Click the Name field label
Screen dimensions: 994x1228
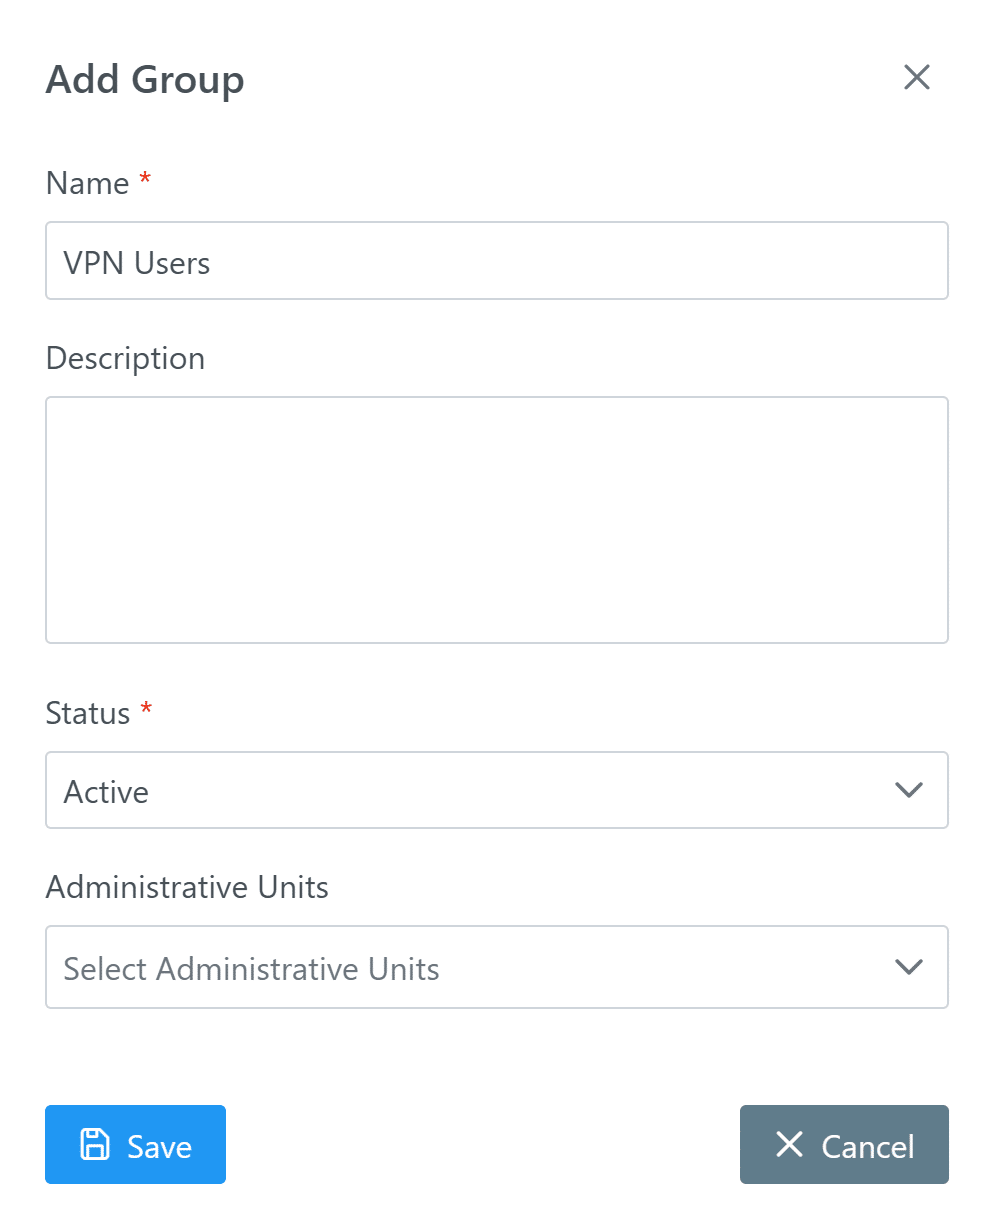(x=87, y=184)
